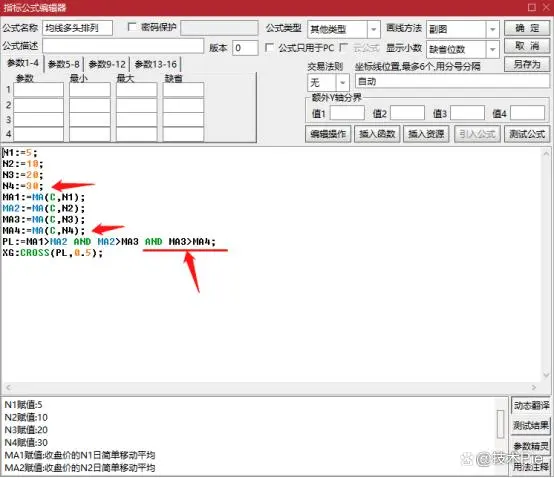This screenshot has height=478, width=554.
Task: Open the 显示小数 dropdown arrow
Action: pyautogui.click(x=492, y=49)
